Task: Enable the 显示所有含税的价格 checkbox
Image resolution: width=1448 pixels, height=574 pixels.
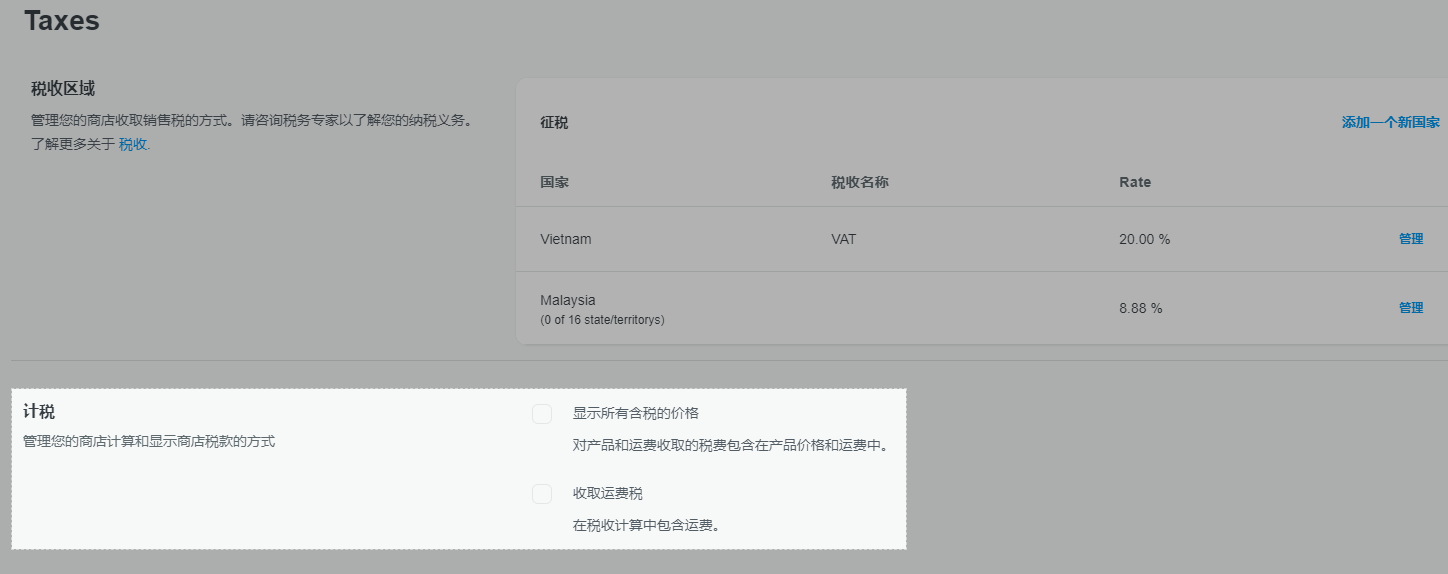Action: (542, 414)
